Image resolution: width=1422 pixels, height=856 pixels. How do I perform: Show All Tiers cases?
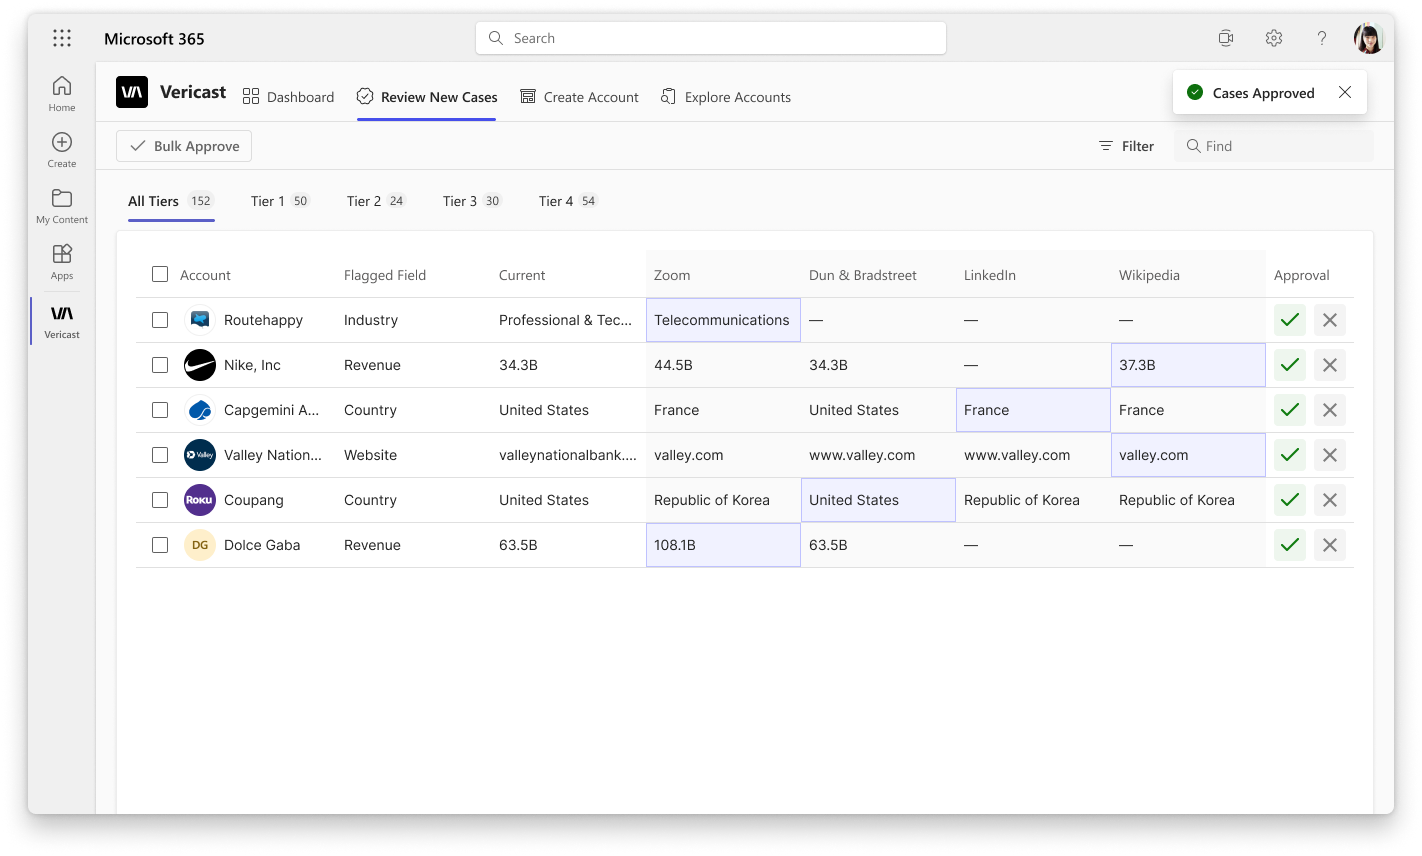(171, 201)
